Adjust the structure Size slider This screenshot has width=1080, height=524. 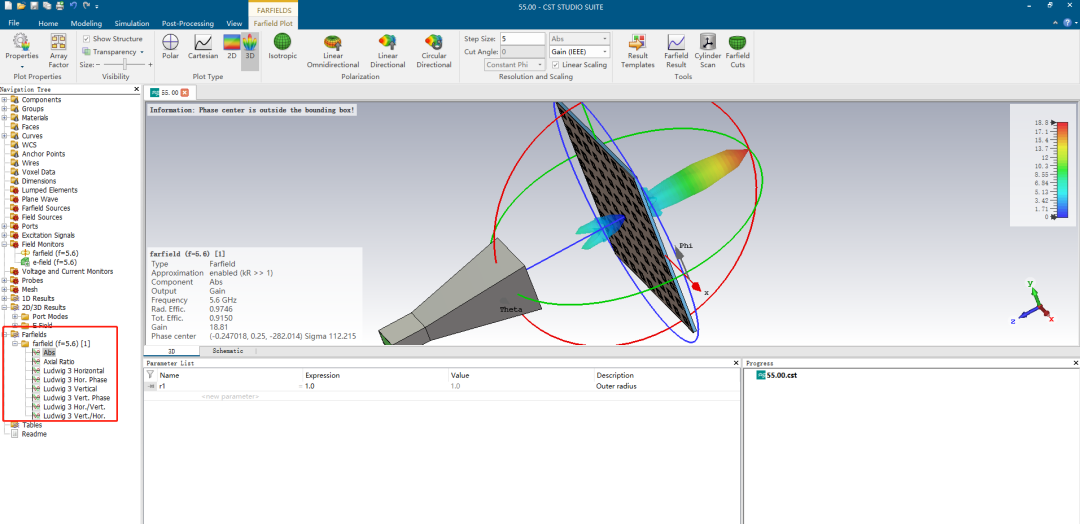coord(124,64)
